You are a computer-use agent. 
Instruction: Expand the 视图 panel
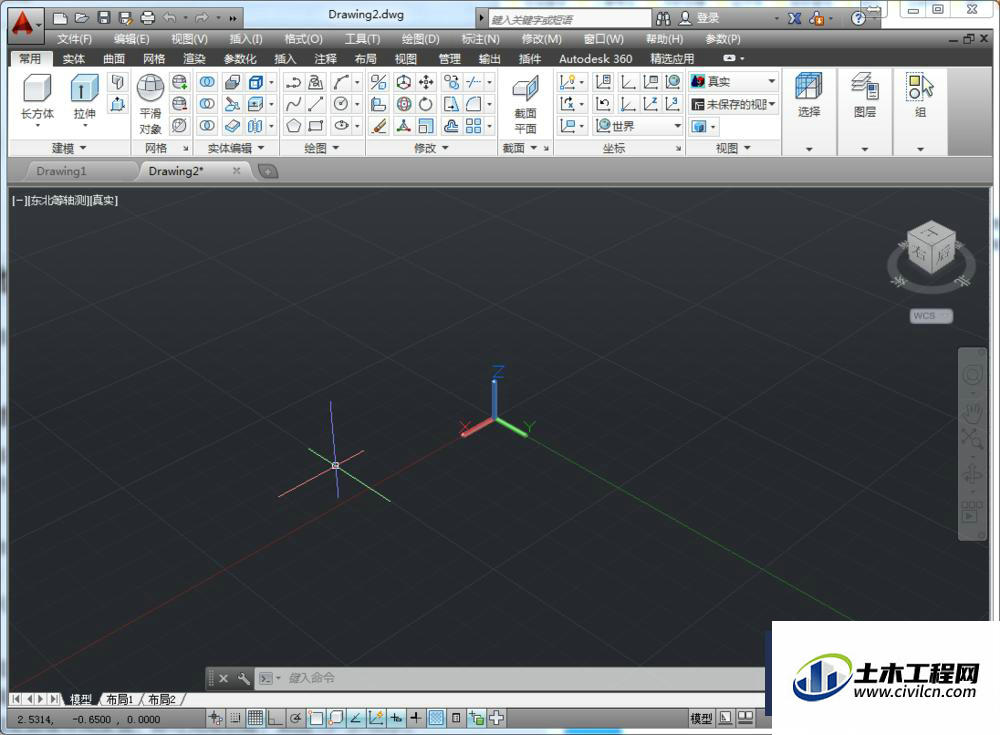point(733,148)
